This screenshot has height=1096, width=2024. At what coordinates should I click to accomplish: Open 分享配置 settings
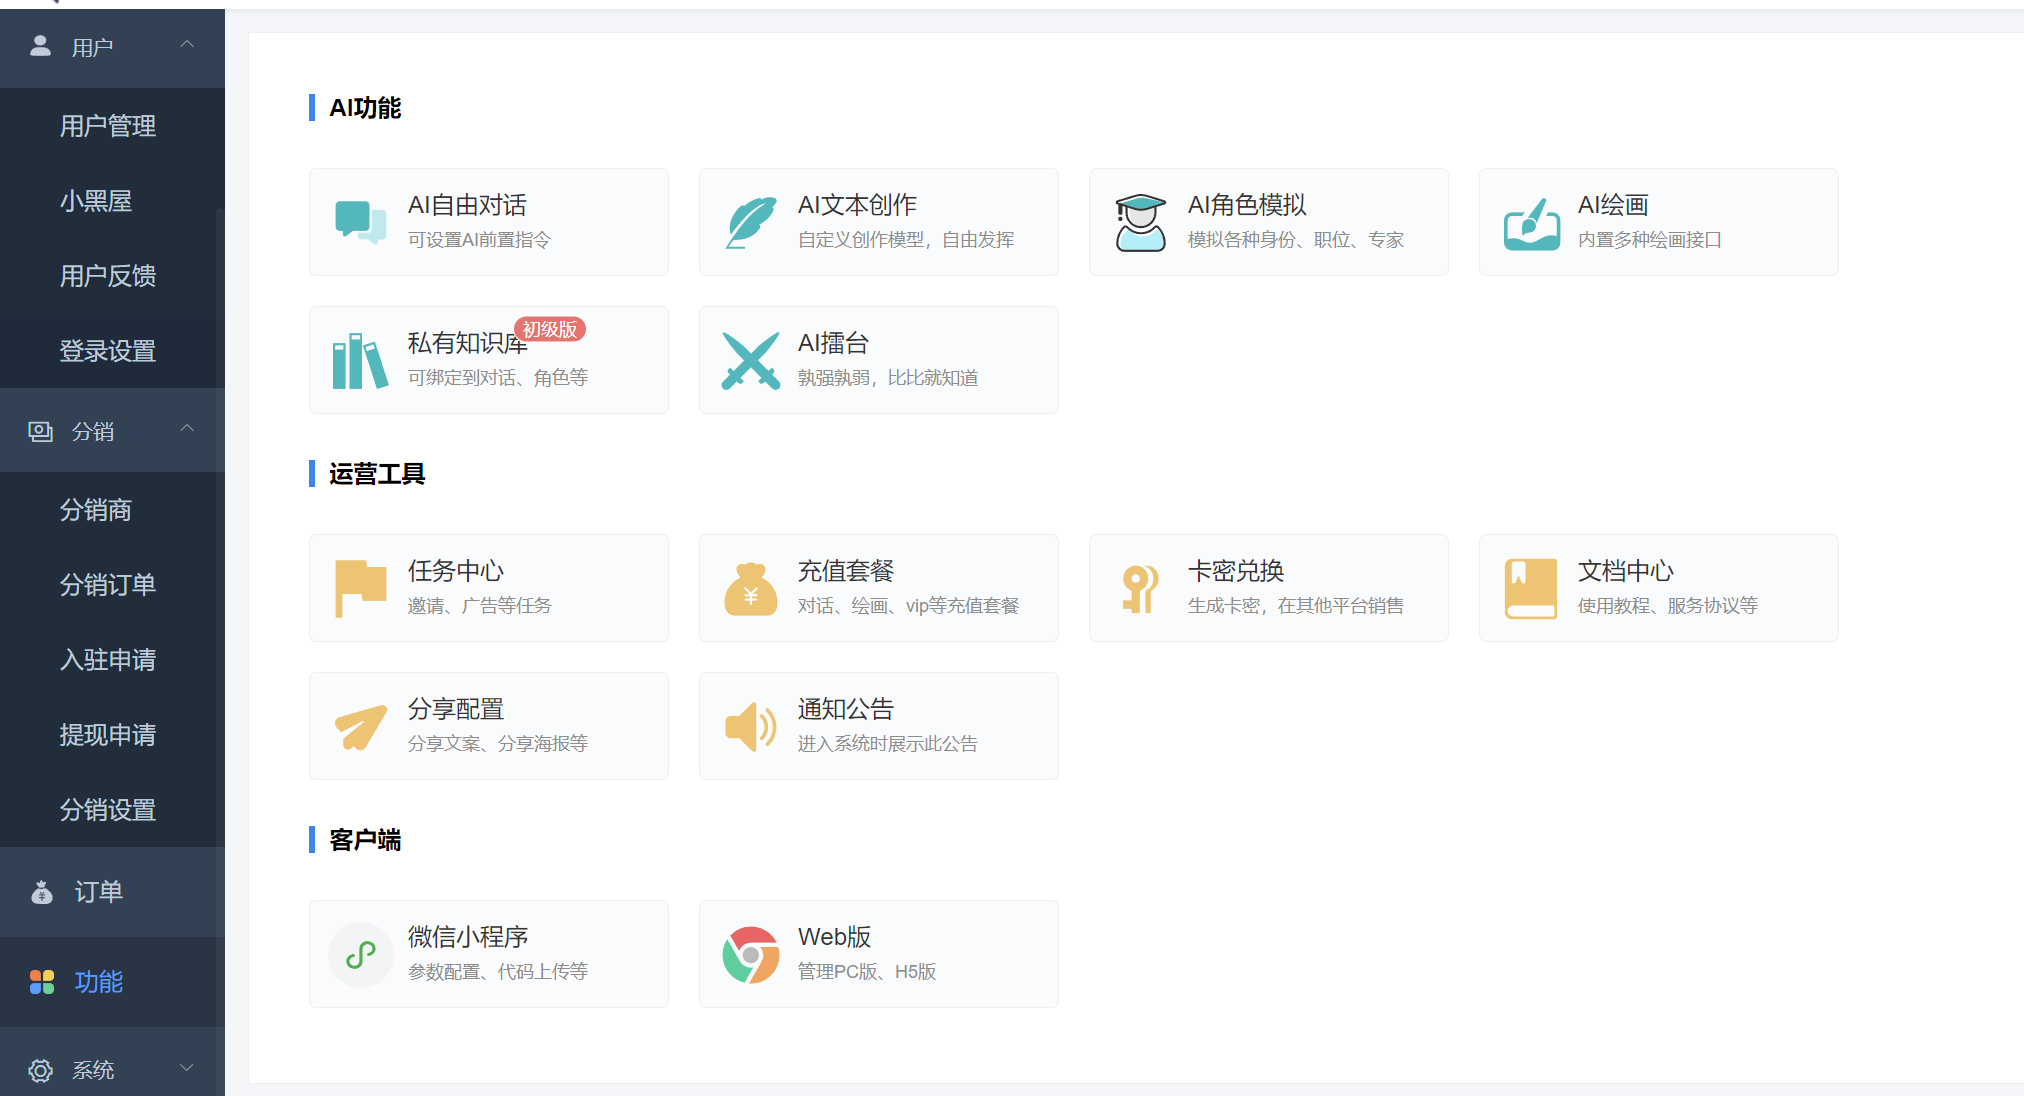488,726
